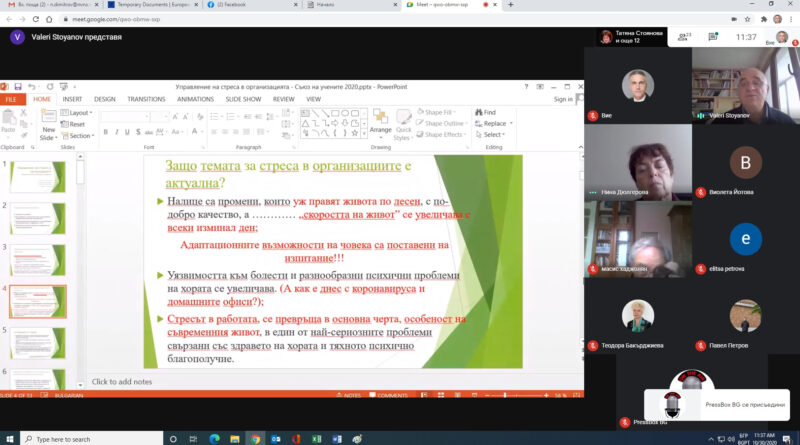The height and width of the screenshot is (445, 800).
Task: Click the oval shape in shapes gallery
Action: click(345, 113)
